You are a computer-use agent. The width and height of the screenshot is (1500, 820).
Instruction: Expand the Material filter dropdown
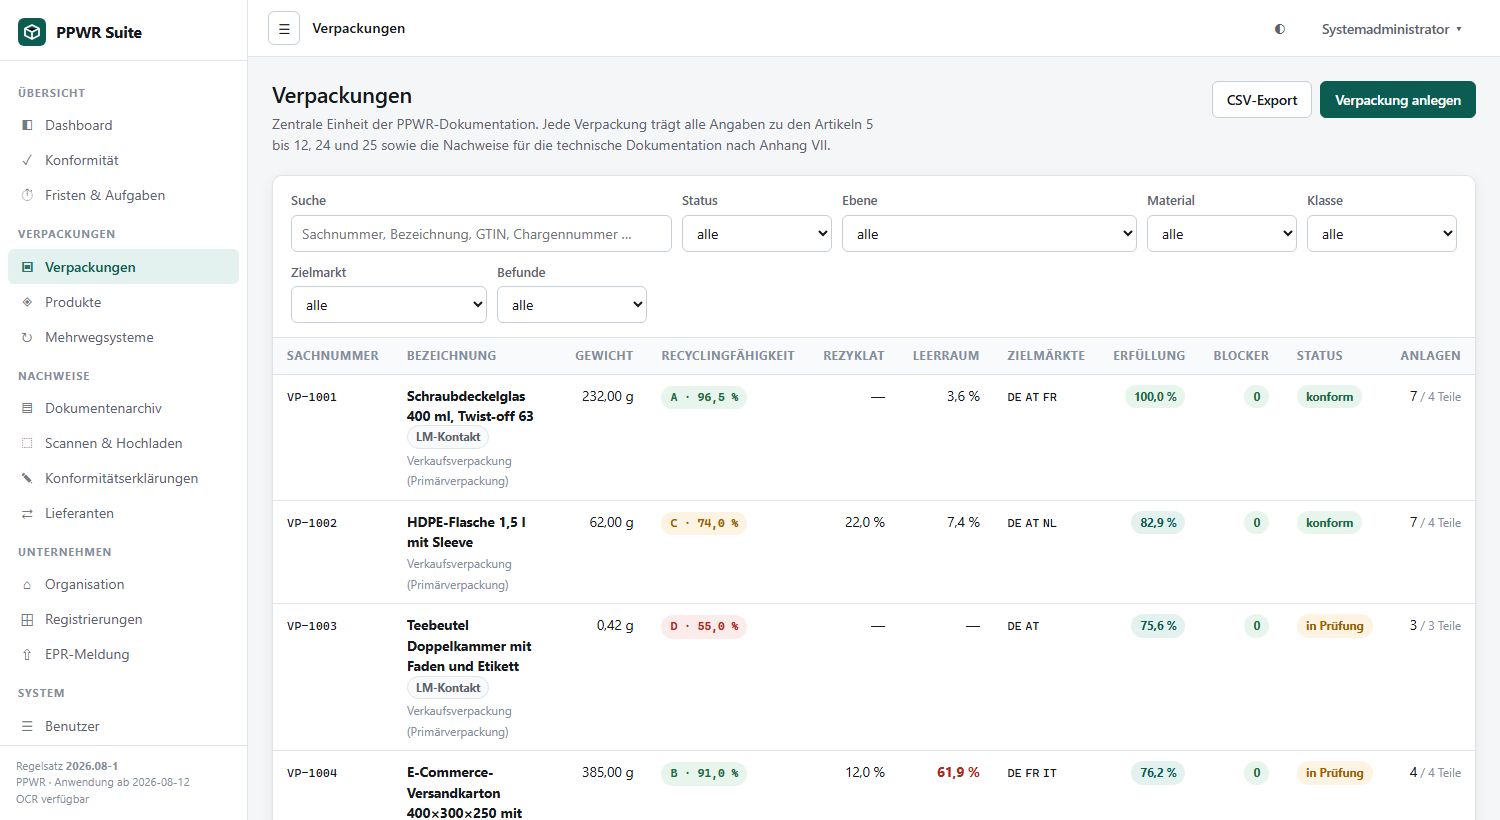(x=1222, y=234)
